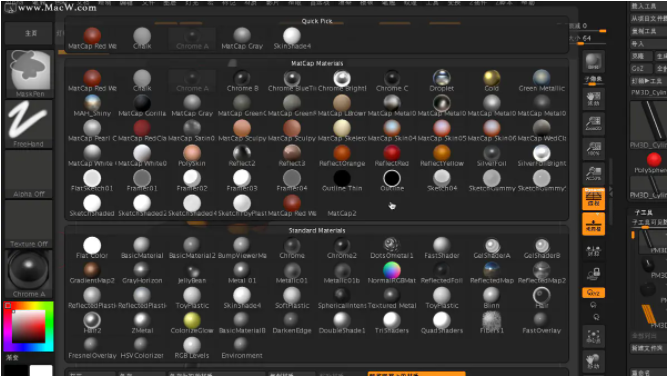667x377 pixels.
Task: Choose the ReflectYellow material
Action: 442,155
